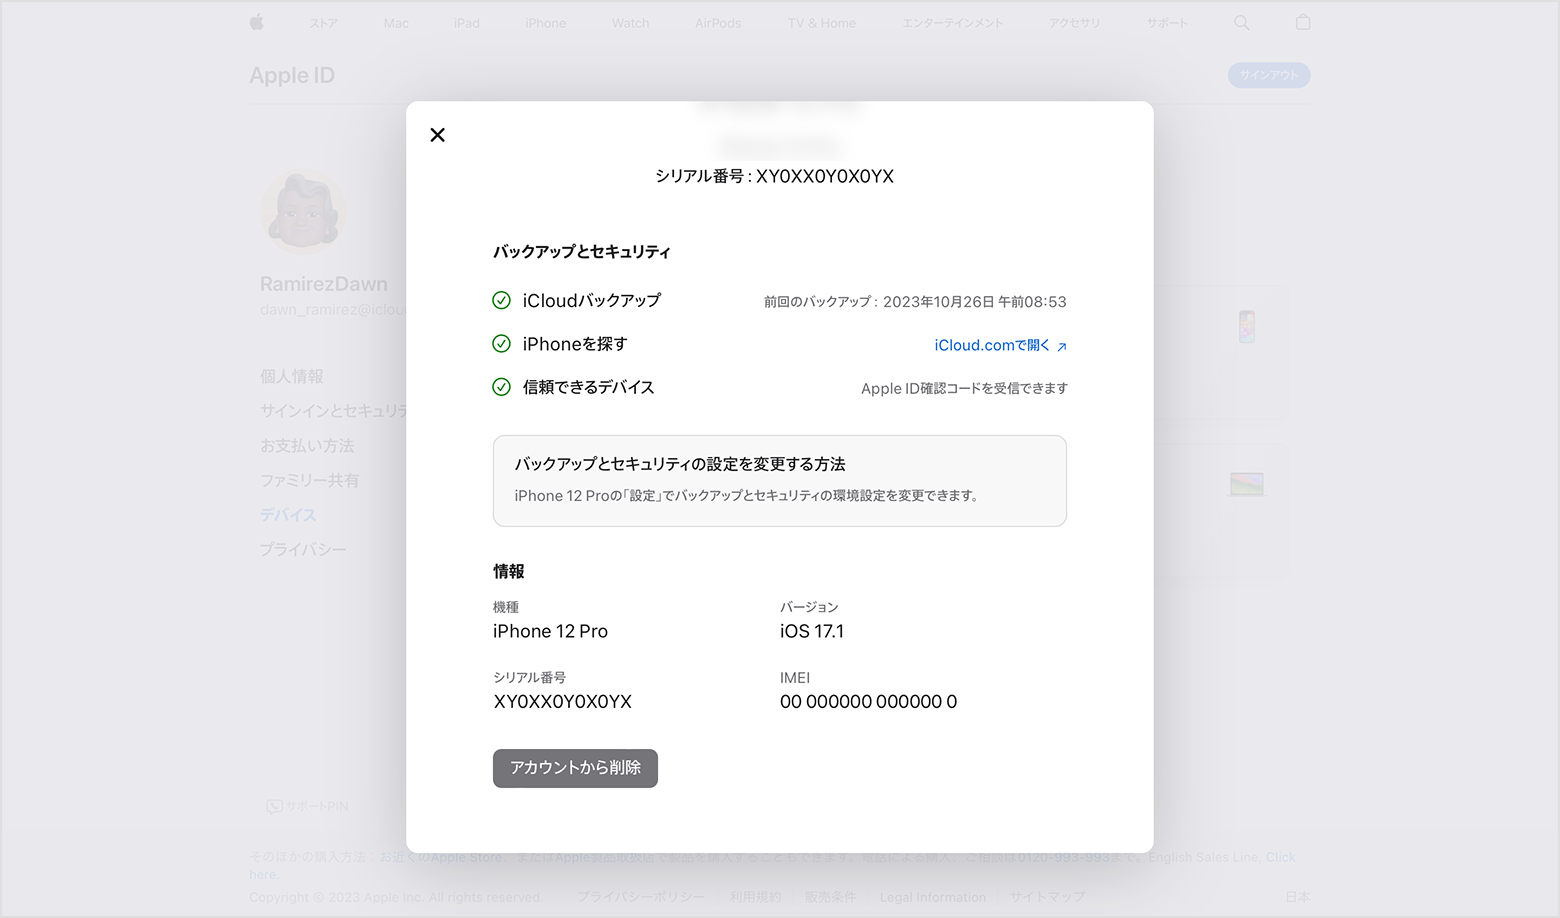1560x918 pixels.
Task: Open 個人情報 from the sidebar
Action: [291, 376]
